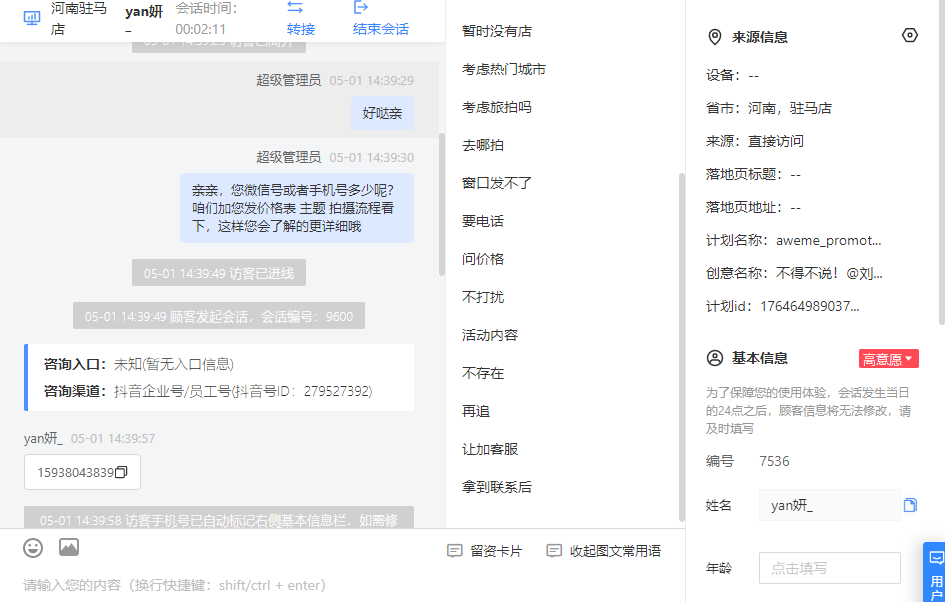Click the 抖音号ID：279527392 text
Viewport: 945px width, 602px height.
point(303,391)
